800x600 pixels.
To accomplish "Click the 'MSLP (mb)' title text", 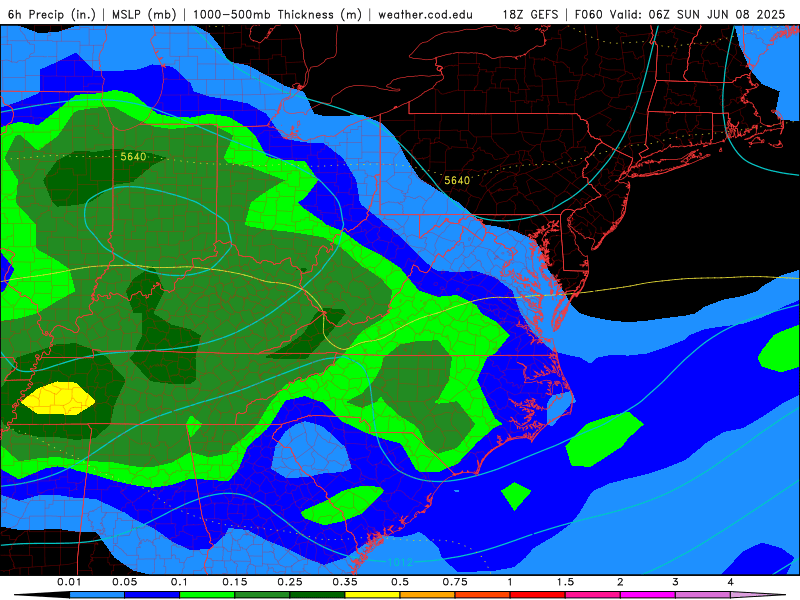I will coord(144,14).
